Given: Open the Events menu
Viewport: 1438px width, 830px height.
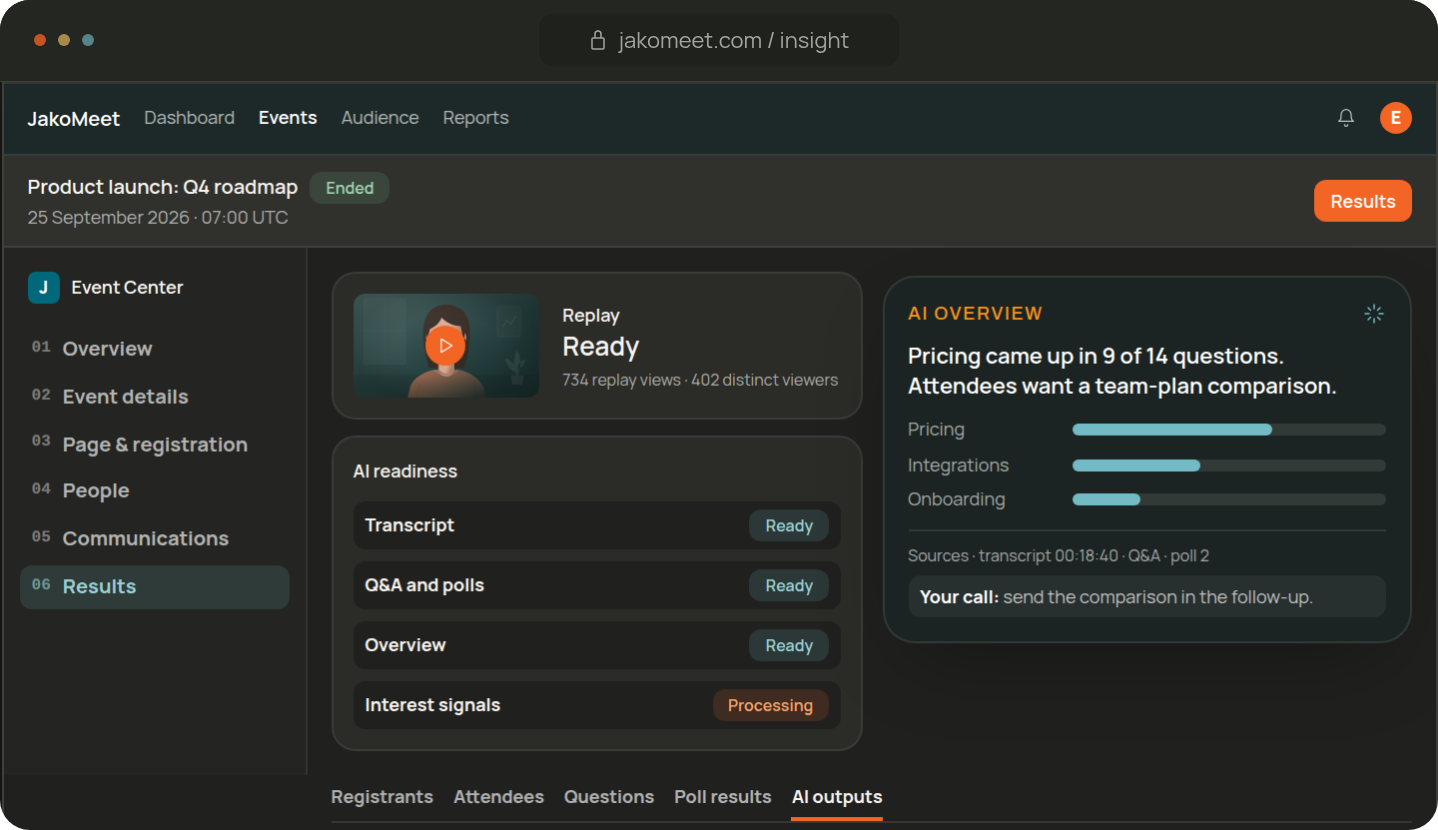Looking at the screenshot, I should (288, 118).
